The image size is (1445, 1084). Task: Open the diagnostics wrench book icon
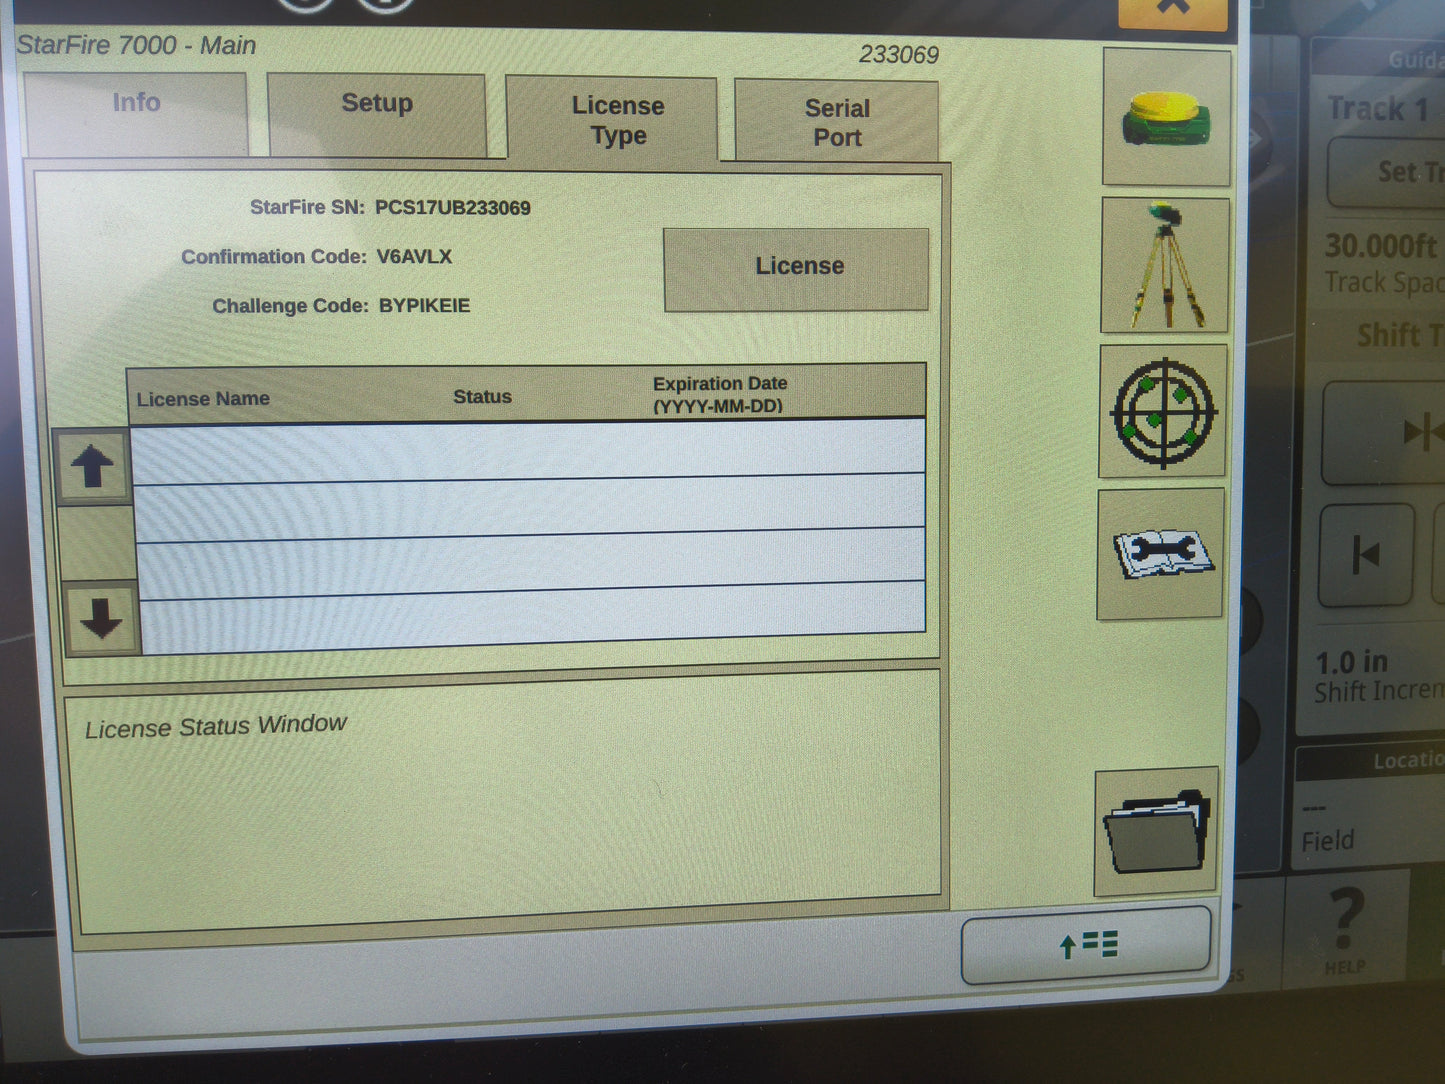coord(1161,554)
